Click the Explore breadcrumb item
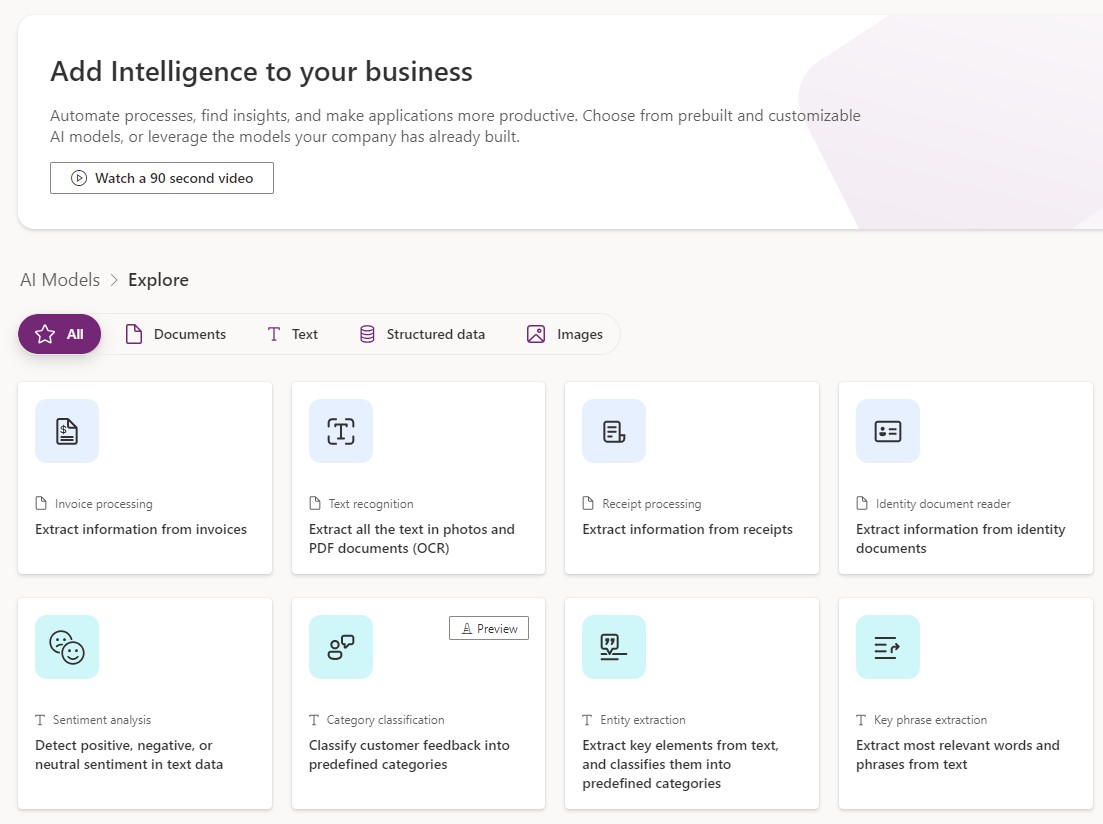Image resolution: width=1103 pixels, height=824 pixels. click(x=158, y=280)
